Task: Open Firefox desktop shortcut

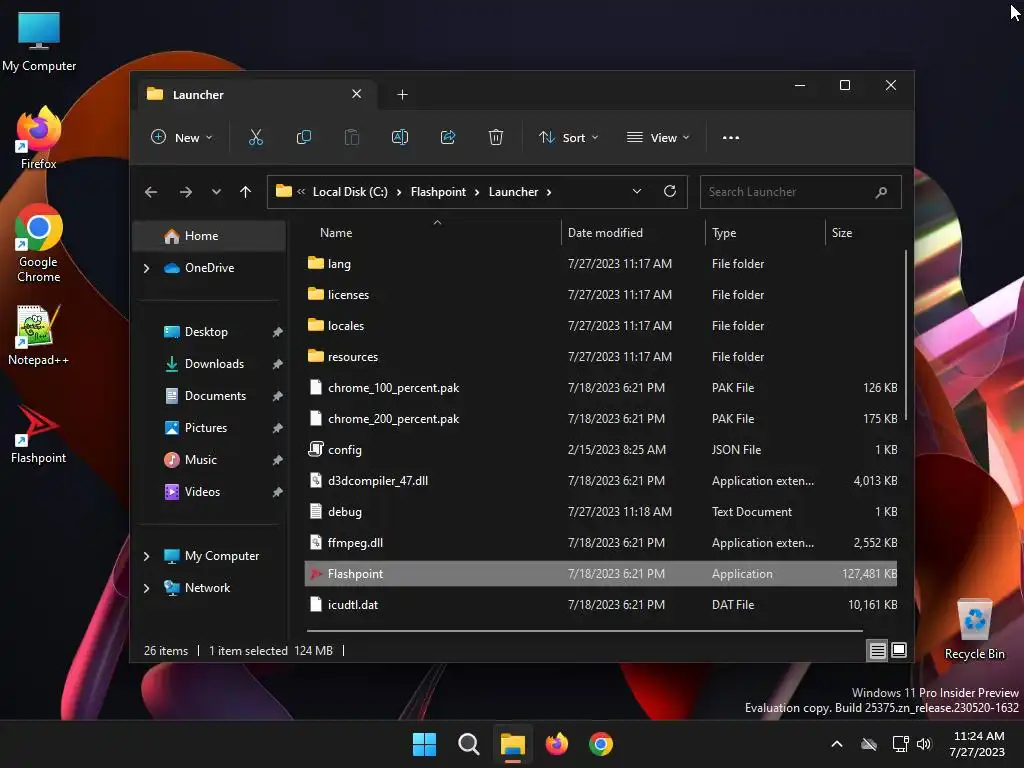Action: 39,138
